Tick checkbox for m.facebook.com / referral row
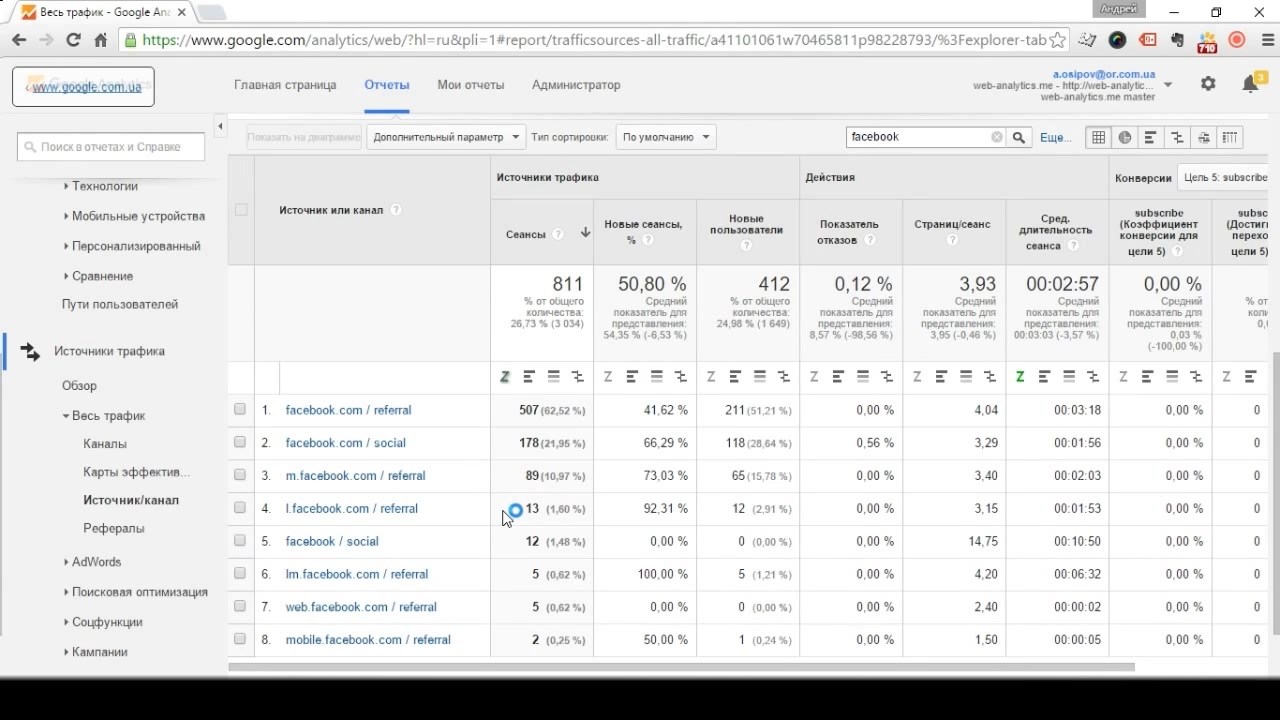This screenshot has width=1280, height=720. (x=240, y=475)
